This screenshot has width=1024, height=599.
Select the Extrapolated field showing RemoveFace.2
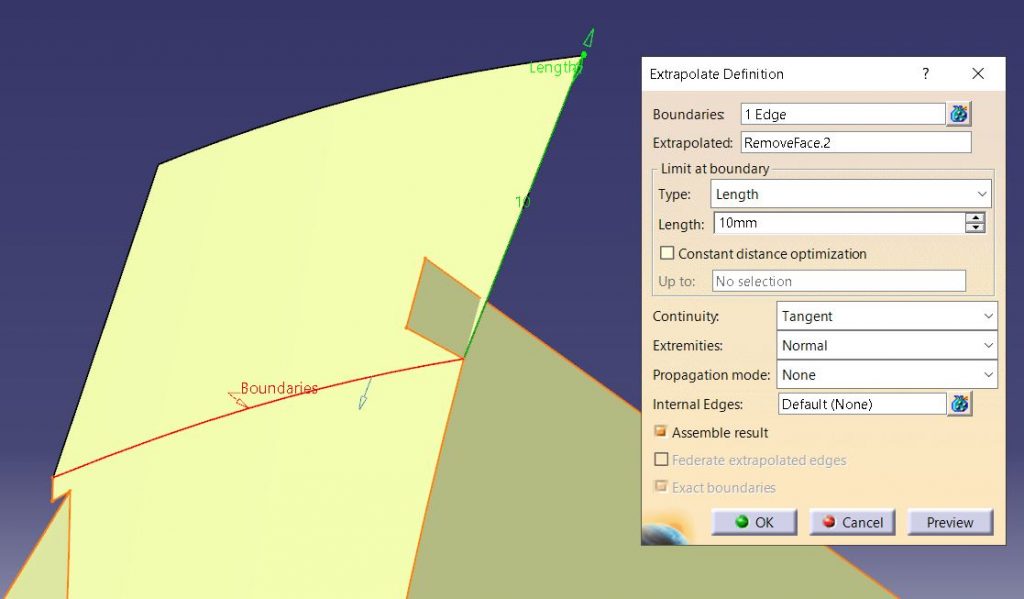coord(855,142)
